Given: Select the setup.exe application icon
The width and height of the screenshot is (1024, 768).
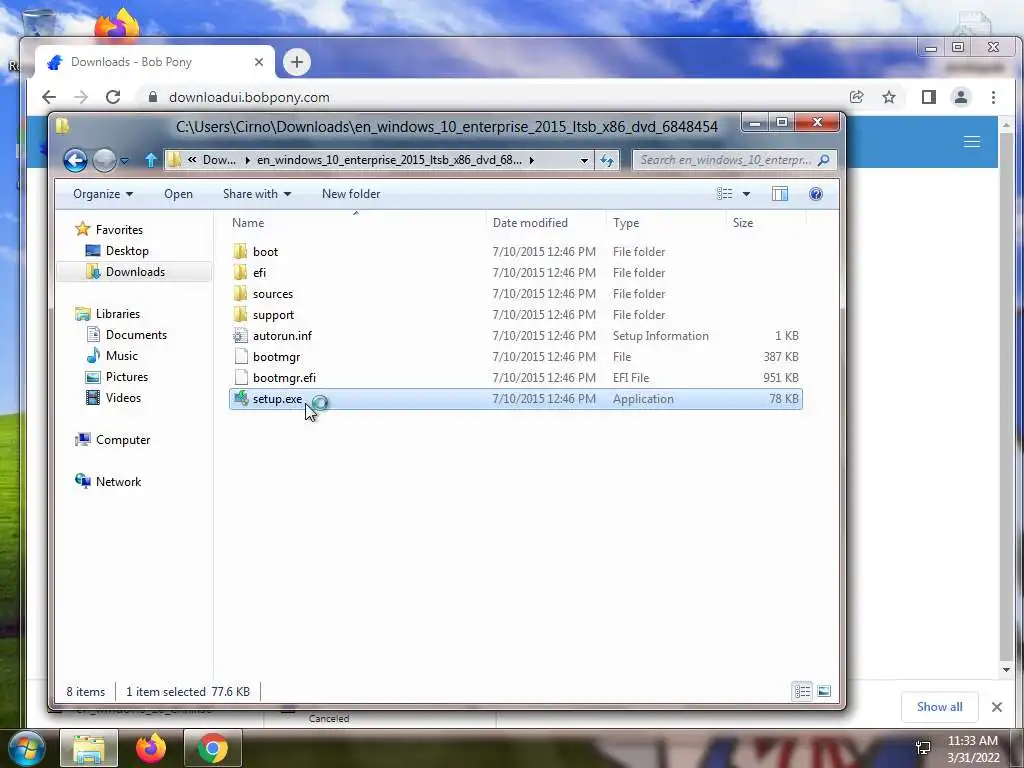Looking at the screenshot, I should point(241,398).
